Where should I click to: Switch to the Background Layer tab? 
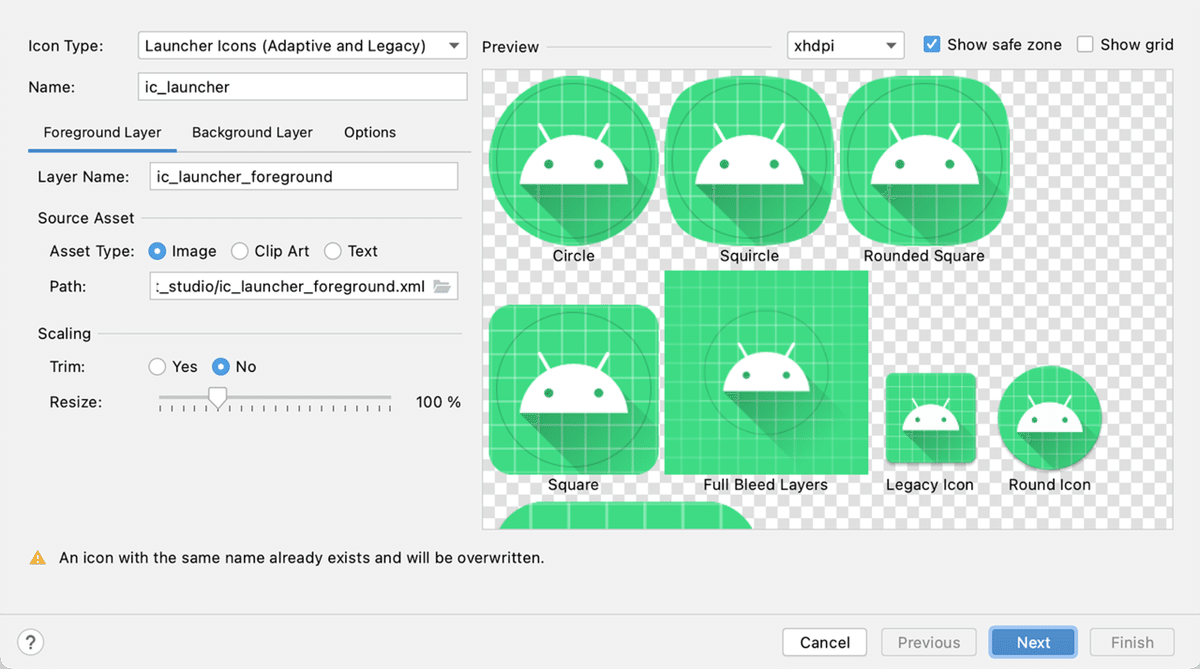coord(252,132)
